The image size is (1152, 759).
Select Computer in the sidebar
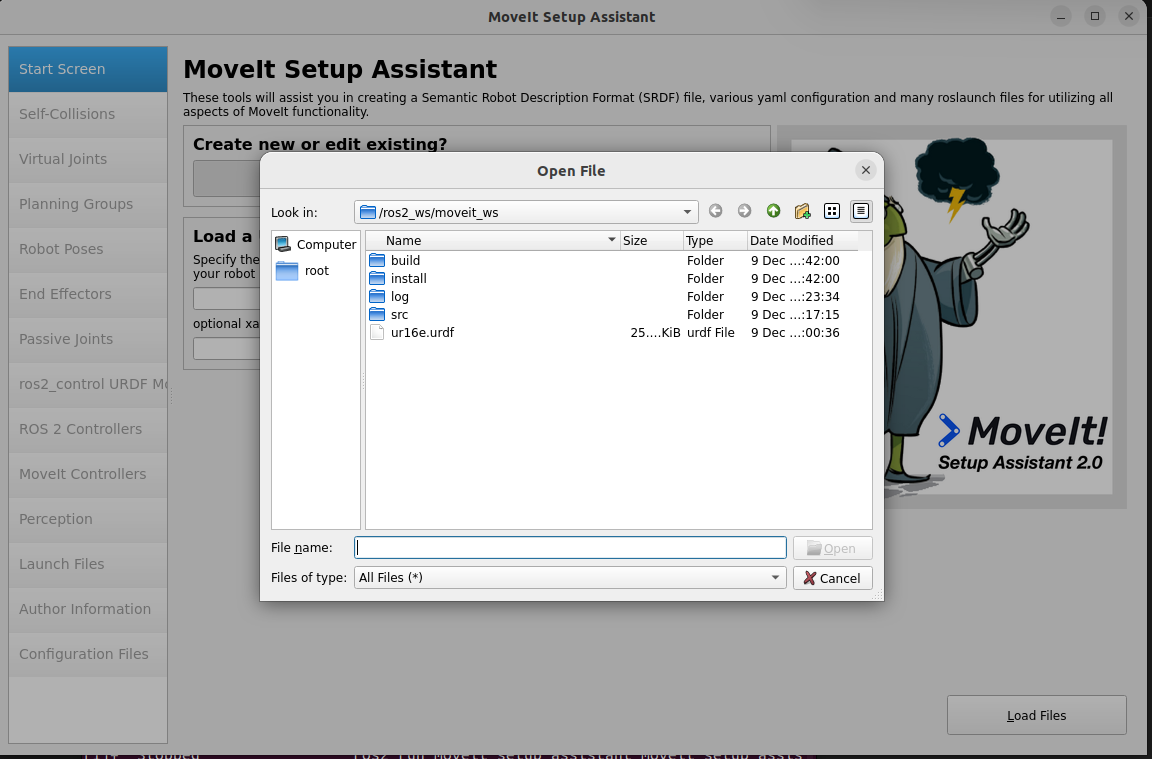pos(315,244)
